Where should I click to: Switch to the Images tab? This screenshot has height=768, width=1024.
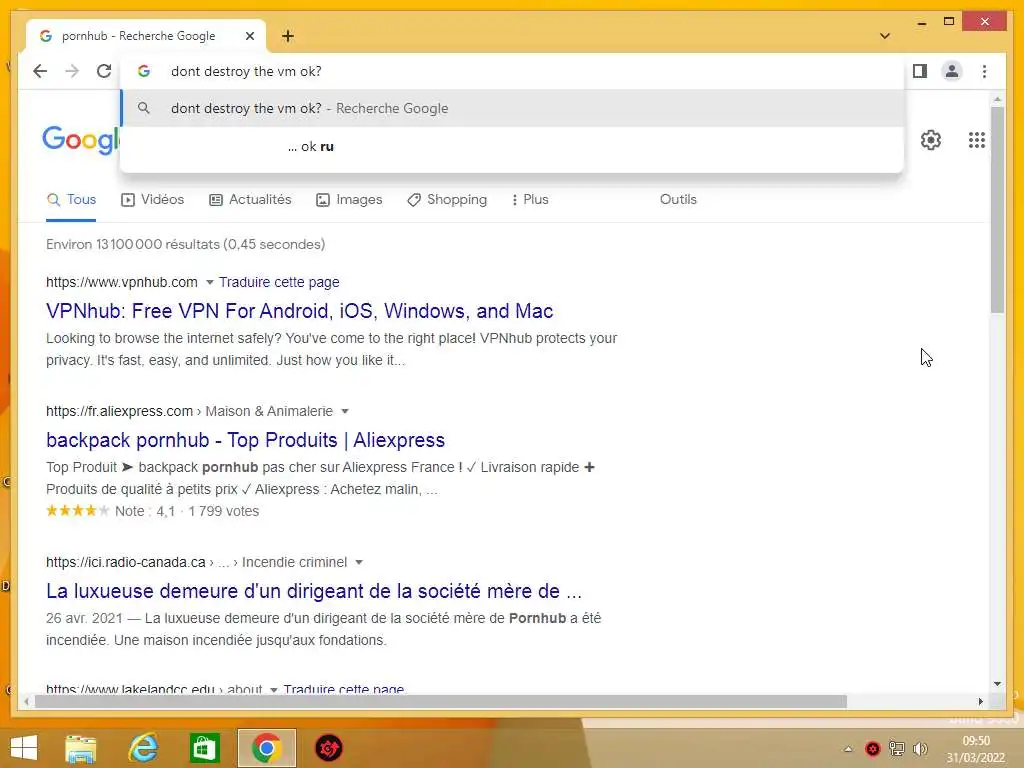coord(349,200)
